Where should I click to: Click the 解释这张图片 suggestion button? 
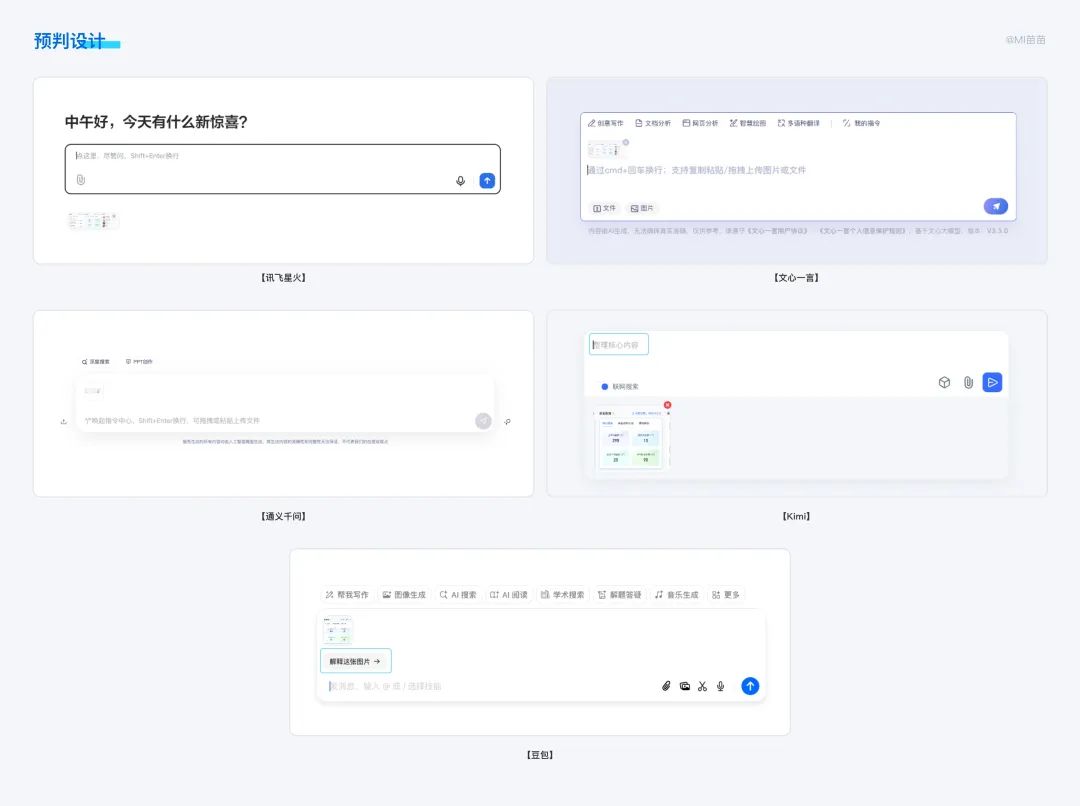355,661
